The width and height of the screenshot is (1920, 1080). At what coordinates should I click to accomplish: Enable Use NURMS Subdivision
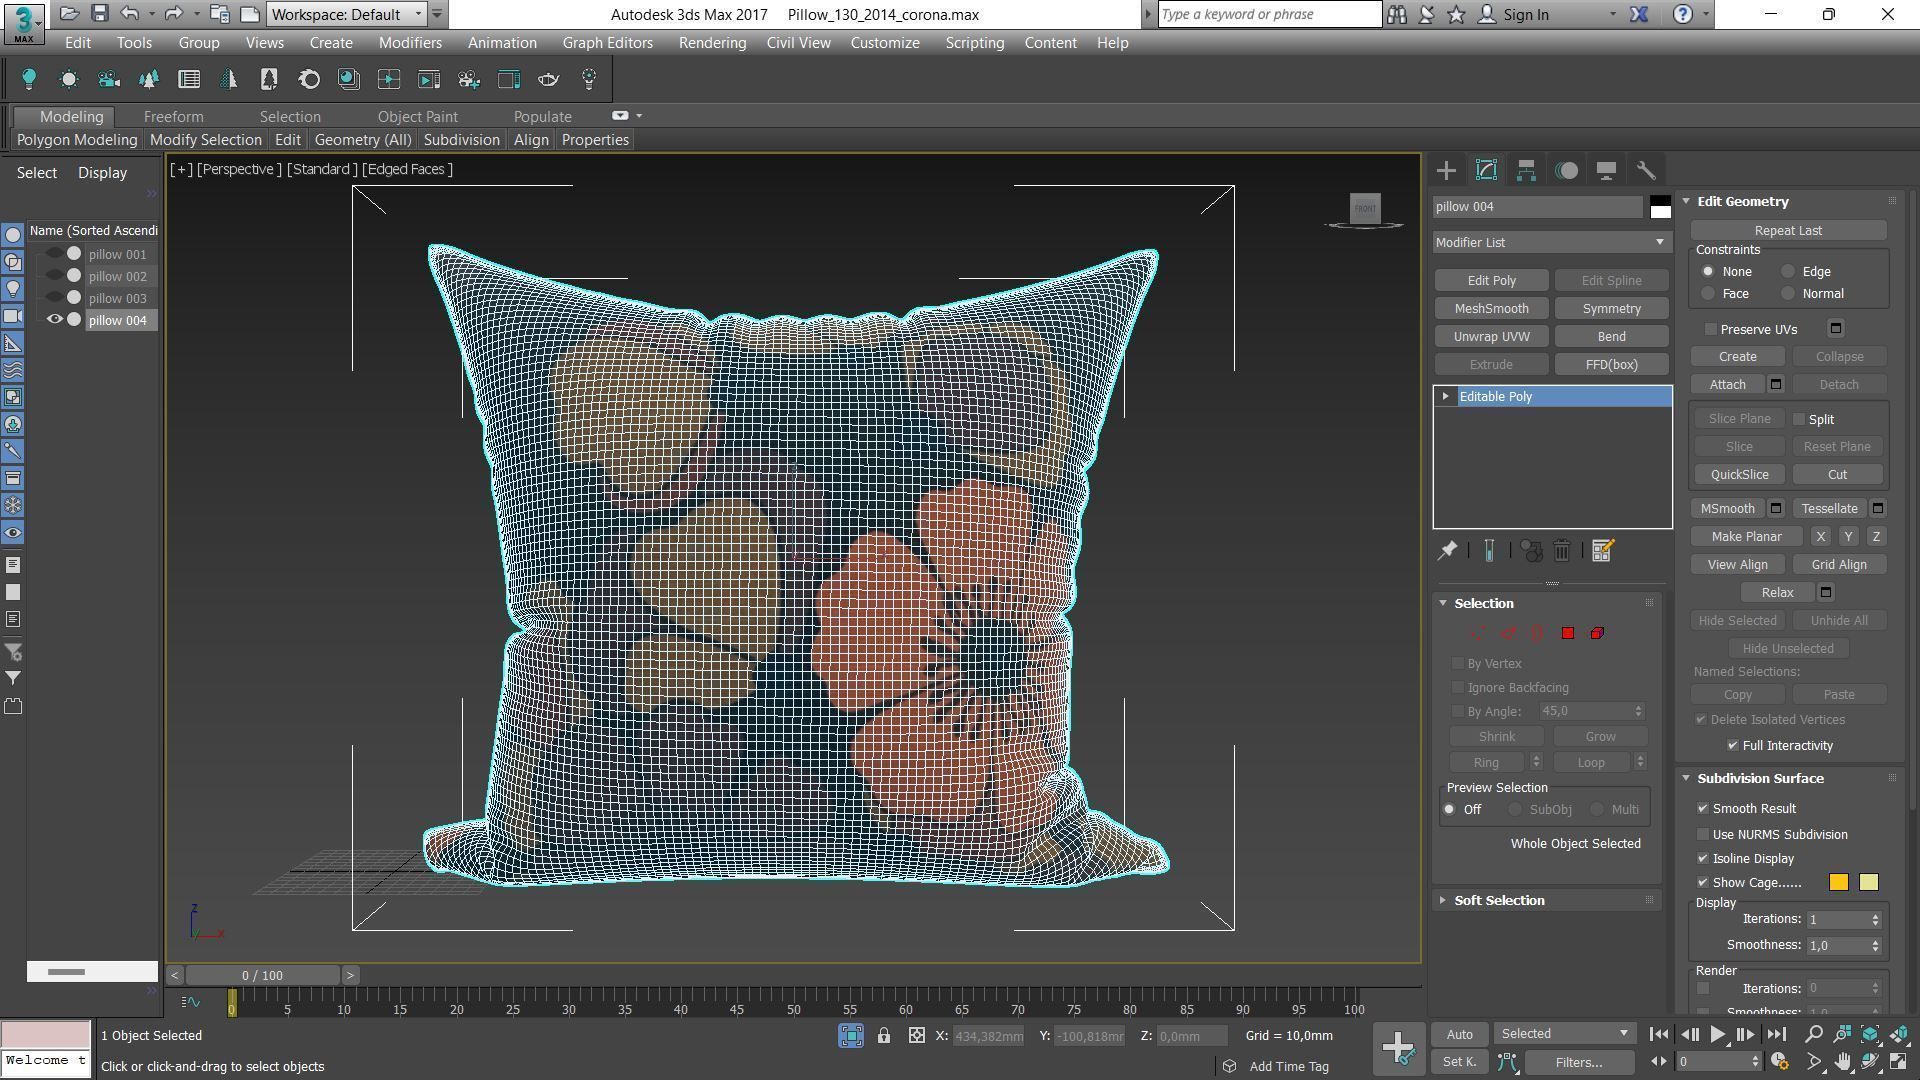point(1703,835)
